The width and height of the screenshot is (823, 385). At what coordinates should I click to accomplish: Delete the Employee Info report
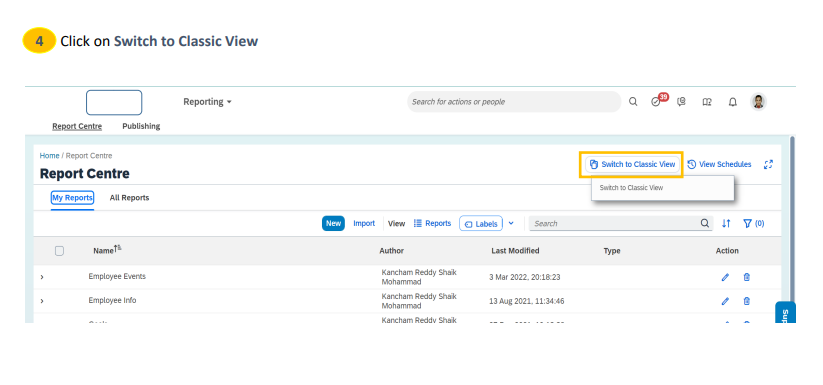pos(746,301)
